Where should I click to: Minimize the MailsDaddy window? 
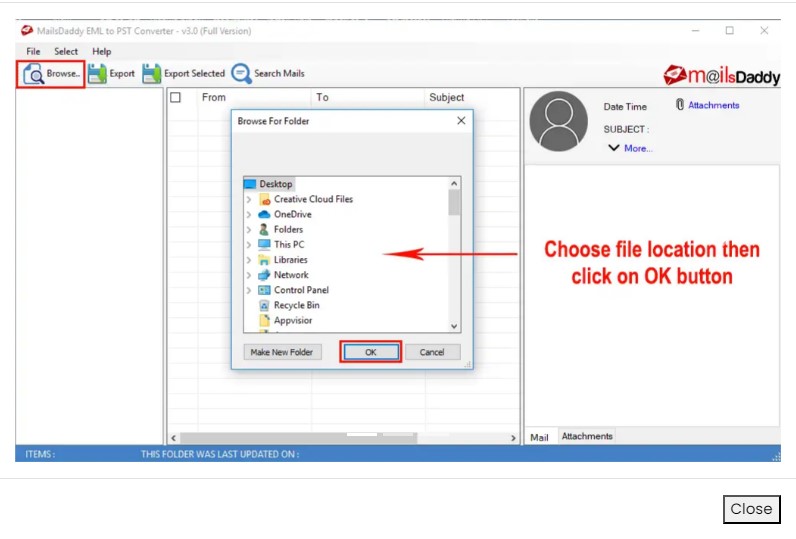695,30
